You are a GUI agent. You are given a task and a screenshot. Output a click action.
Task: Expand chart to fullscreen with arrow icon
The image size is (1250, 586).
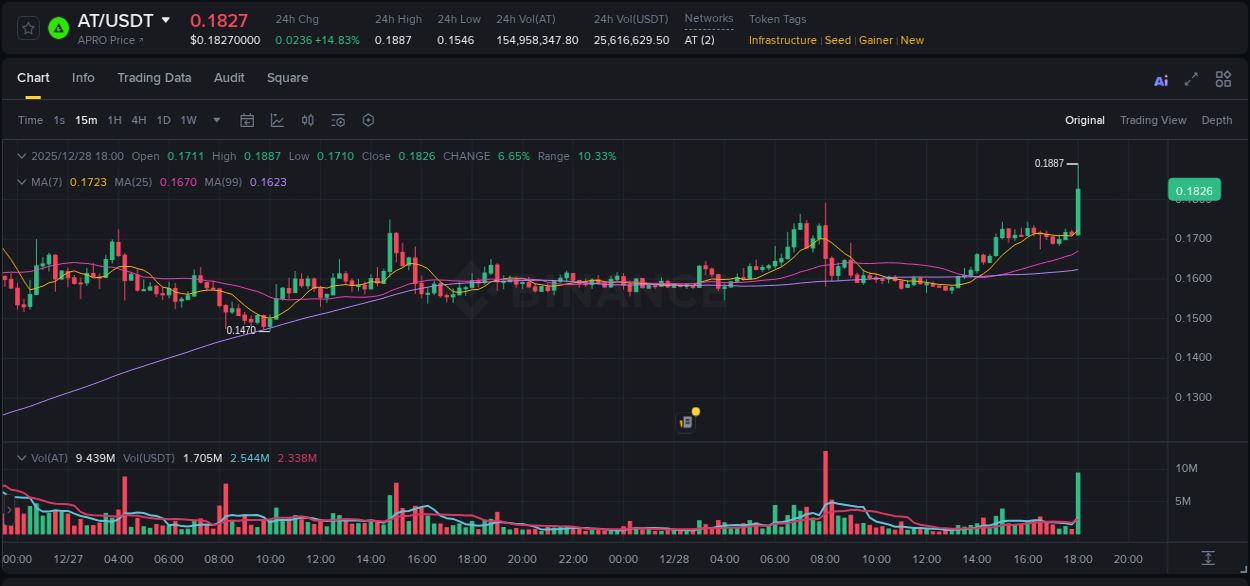pos(1191,79)
